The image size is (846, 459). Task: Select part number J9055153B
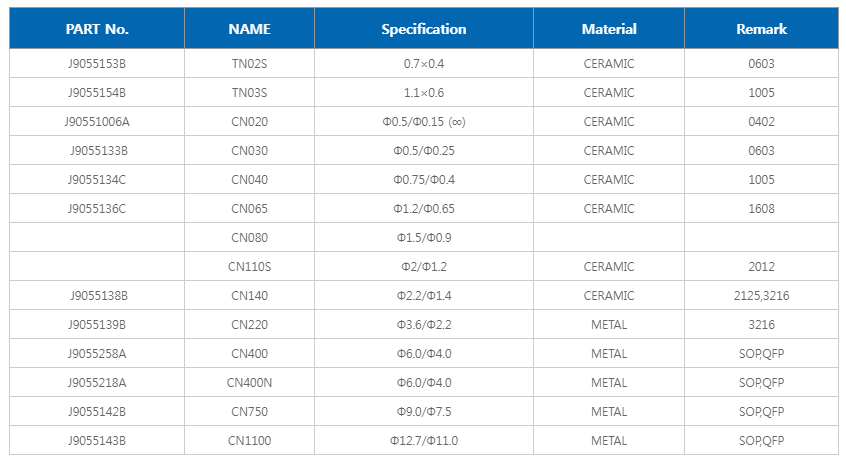(x=97, y=64)
